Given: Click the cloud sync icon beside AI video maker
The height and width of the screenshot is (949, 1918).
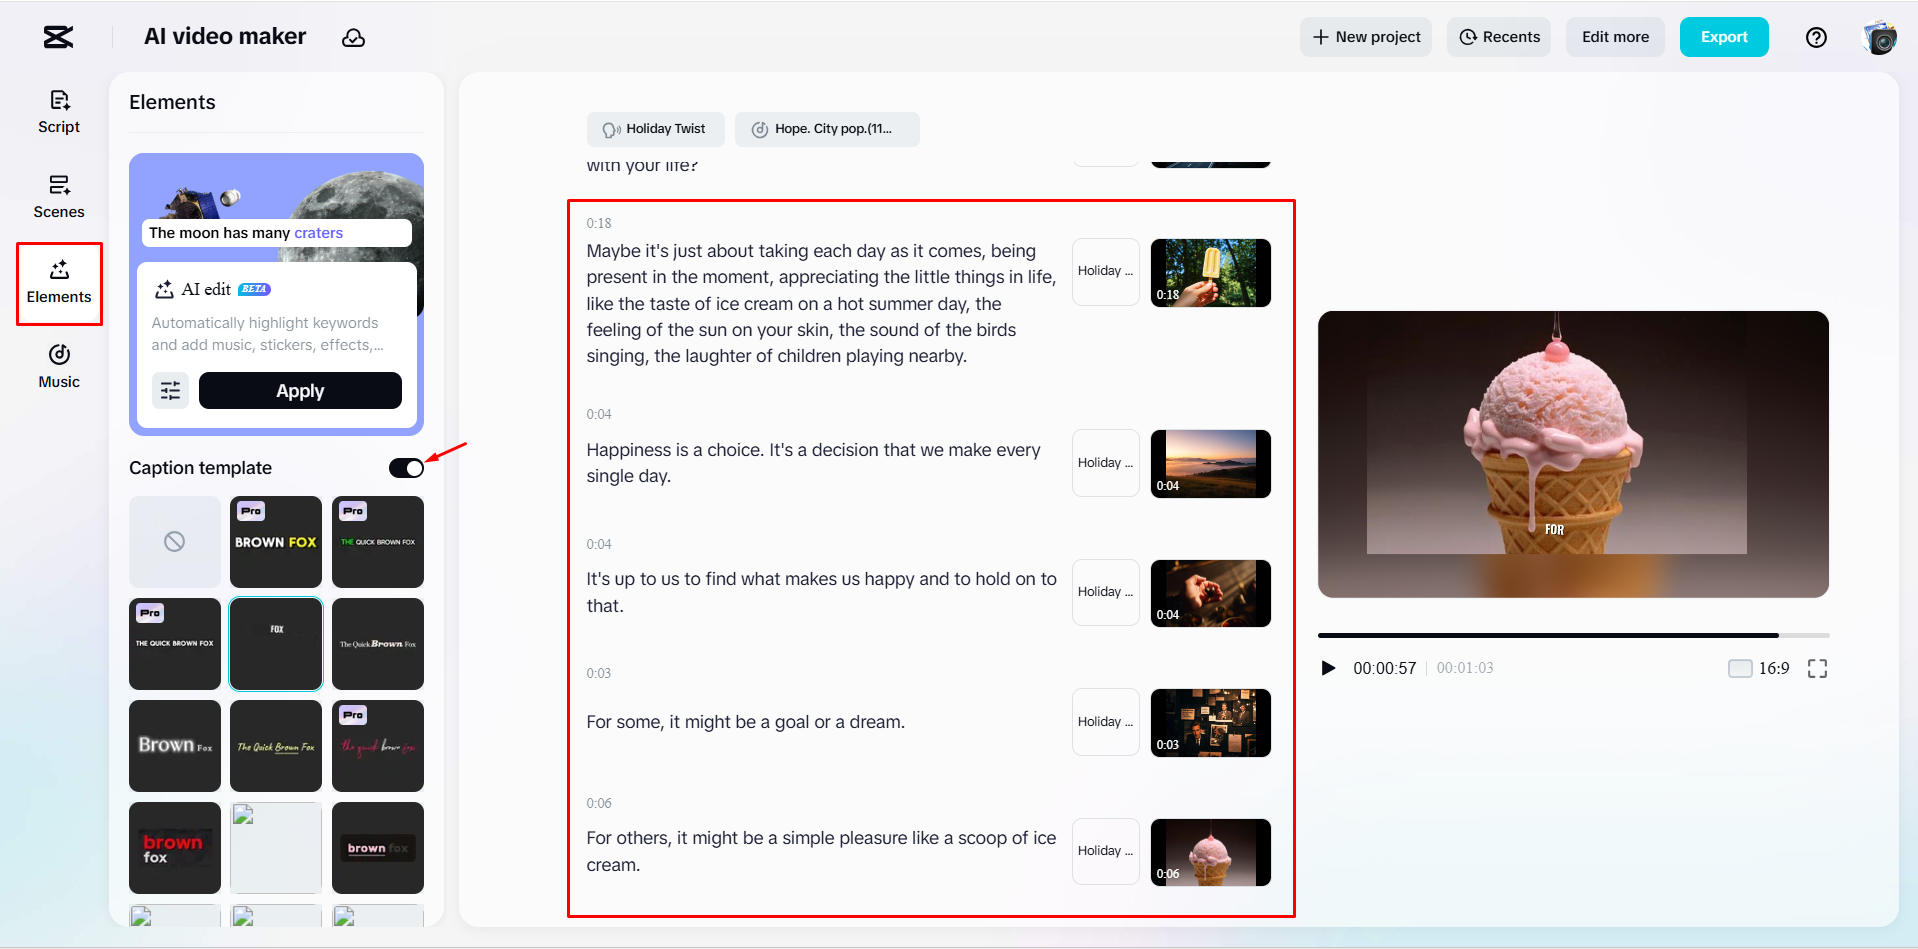Looking at the screenshot, I should [353, 37].
